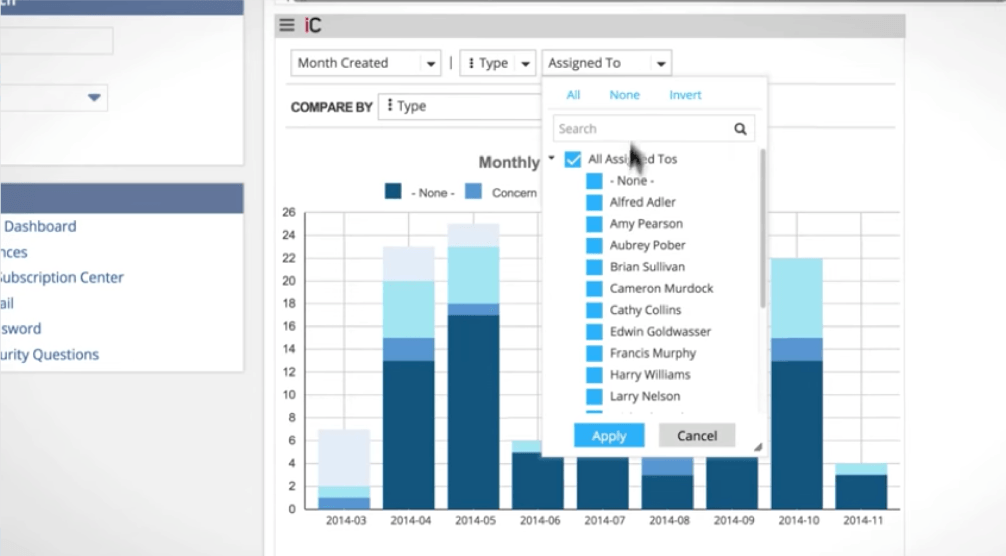Viewport: 1006px width, 556px height.
Task: Uncheck the Amy Pearson checkbox
Action: (x=594, y=224)
